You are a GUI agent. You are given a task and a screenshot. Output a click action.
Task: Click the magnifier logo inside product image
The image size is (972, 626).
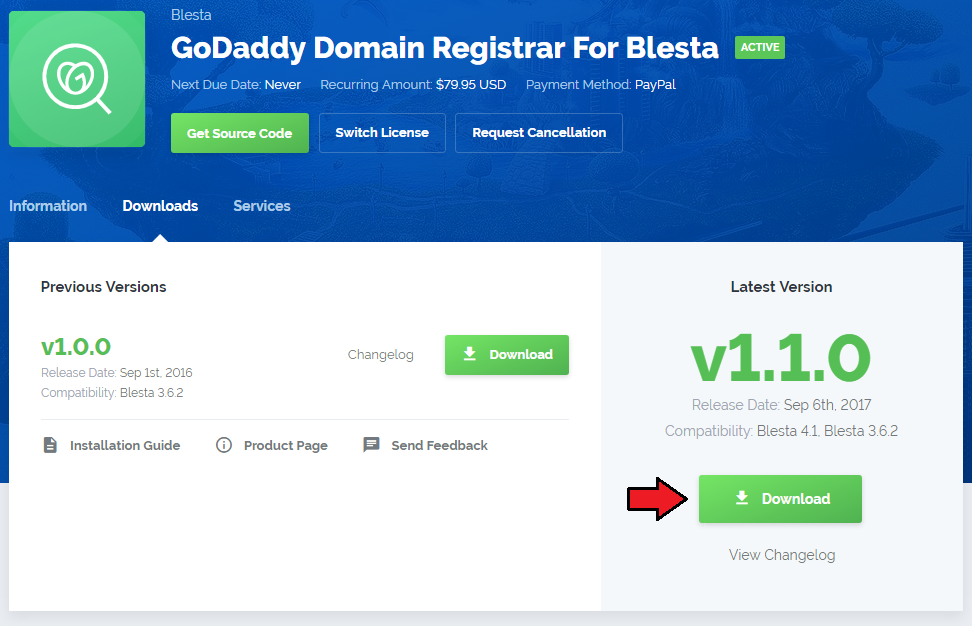point(77,79)
